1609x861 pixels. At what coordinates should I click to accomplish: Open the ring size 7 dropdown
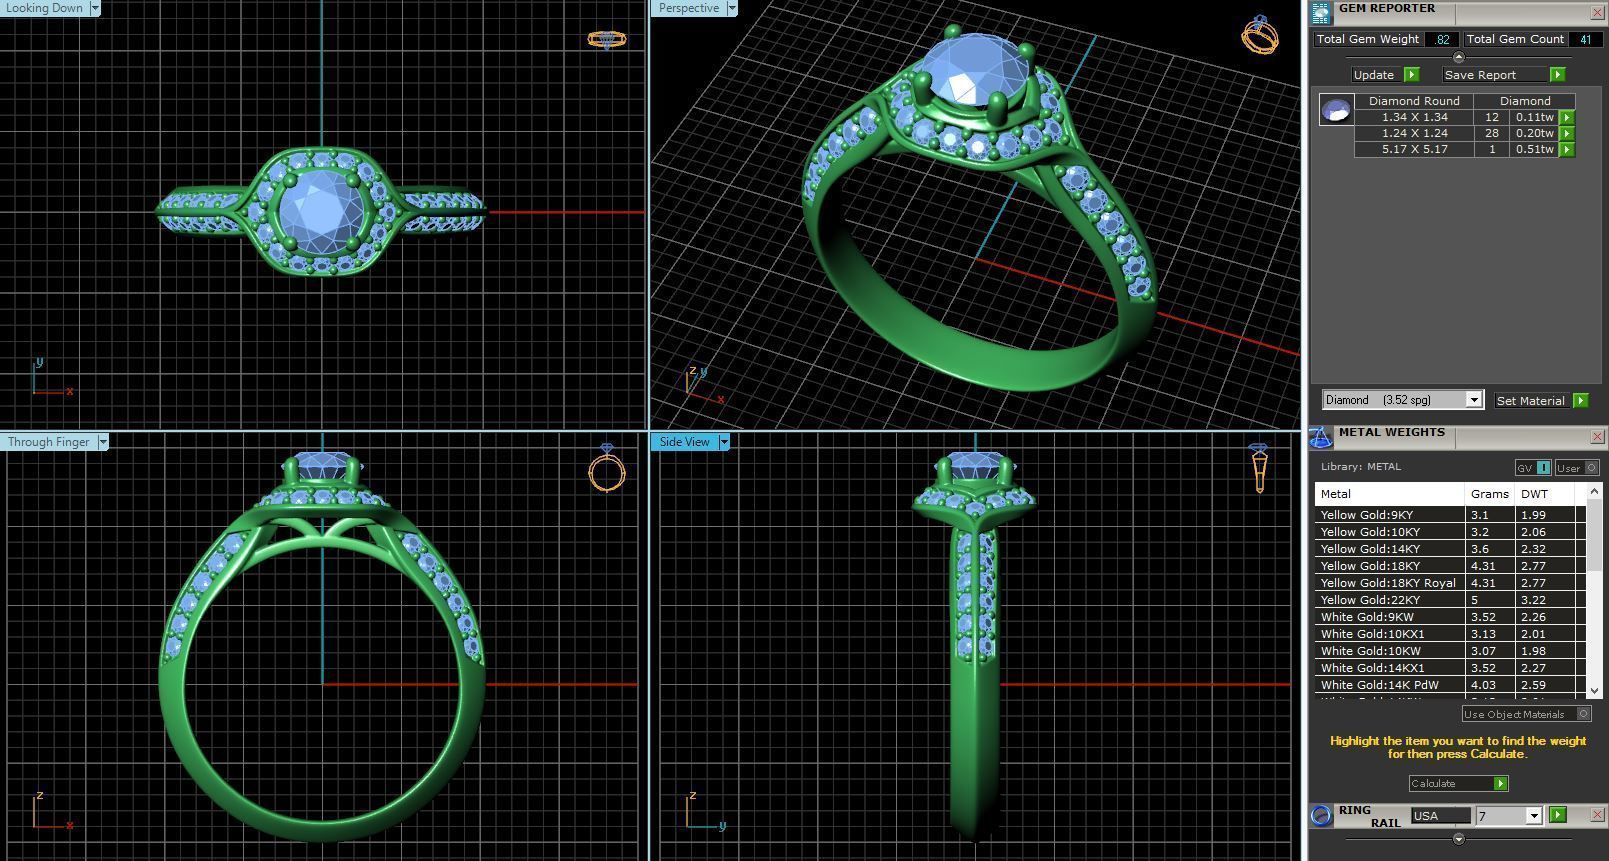[x=1533, y=816]
